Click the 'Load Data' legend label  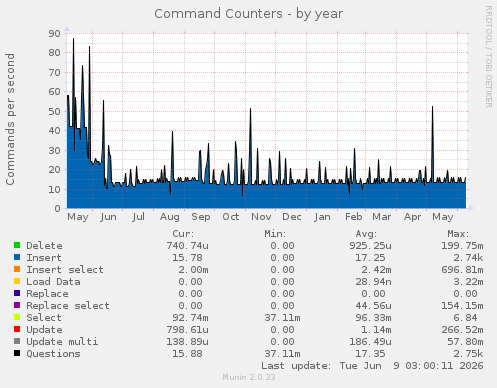(x=53, y=282)
